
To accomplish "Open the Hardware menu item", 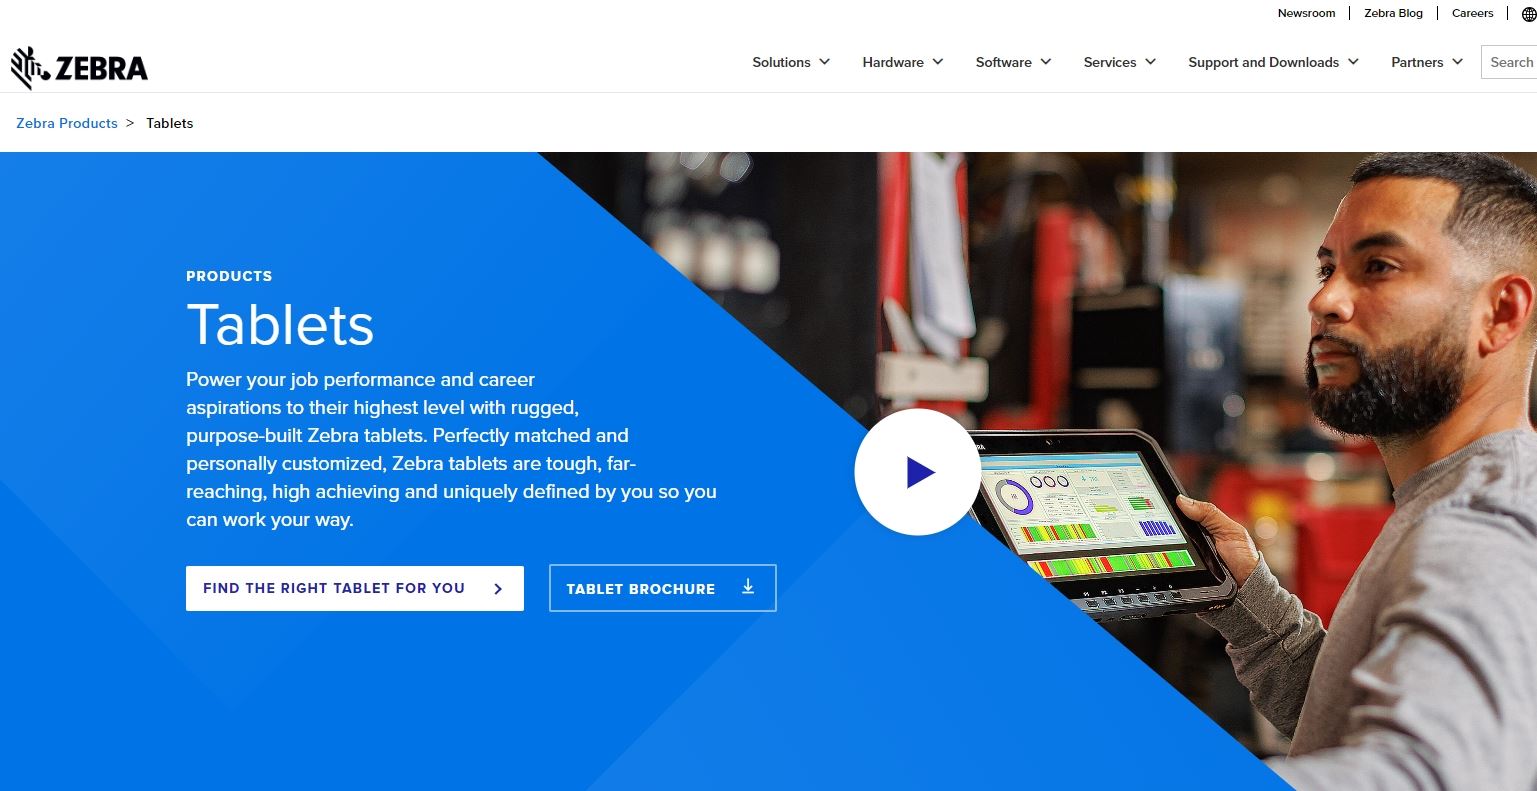I will click(893, 62).
